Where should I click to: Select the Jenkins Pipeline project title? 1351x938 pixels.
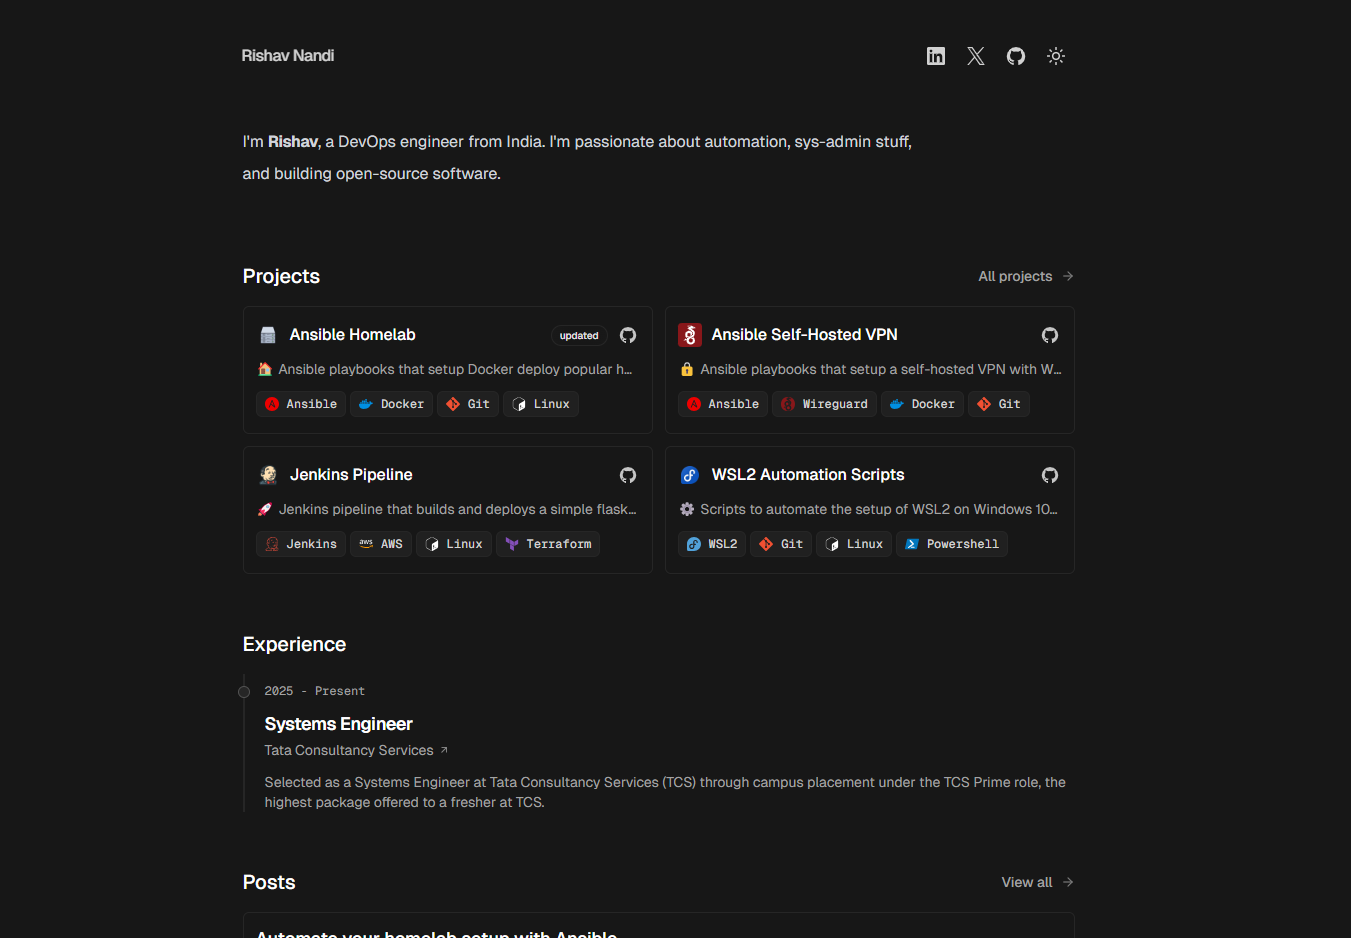click(351, 475)
